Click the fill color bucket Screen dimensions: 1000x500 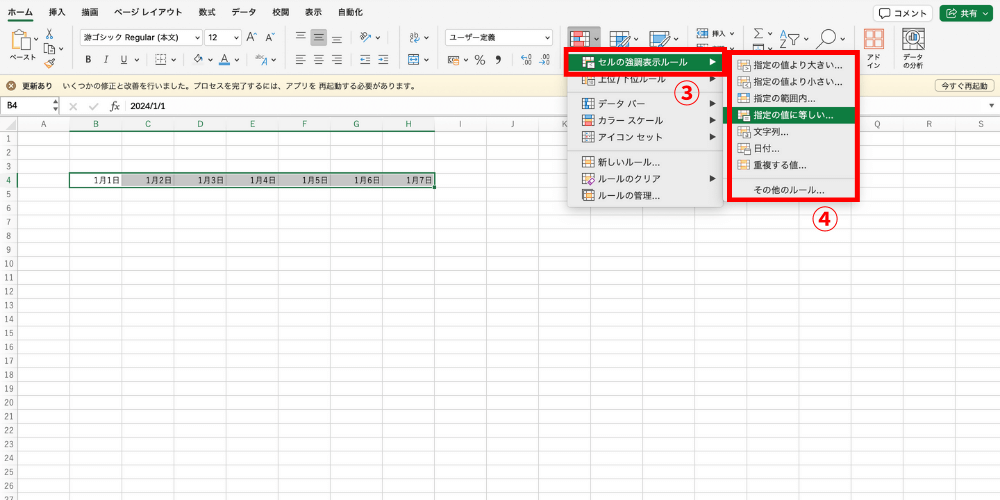198,60
